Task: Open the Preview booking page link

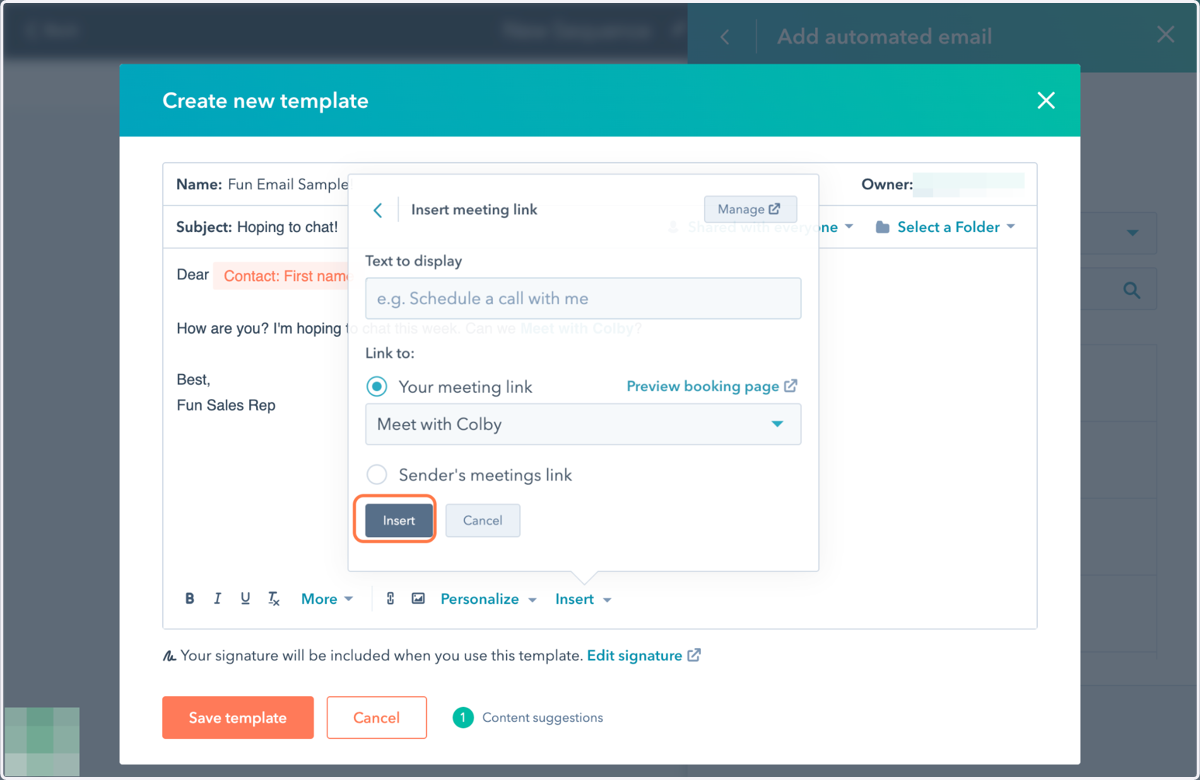Action: [711, 386]
